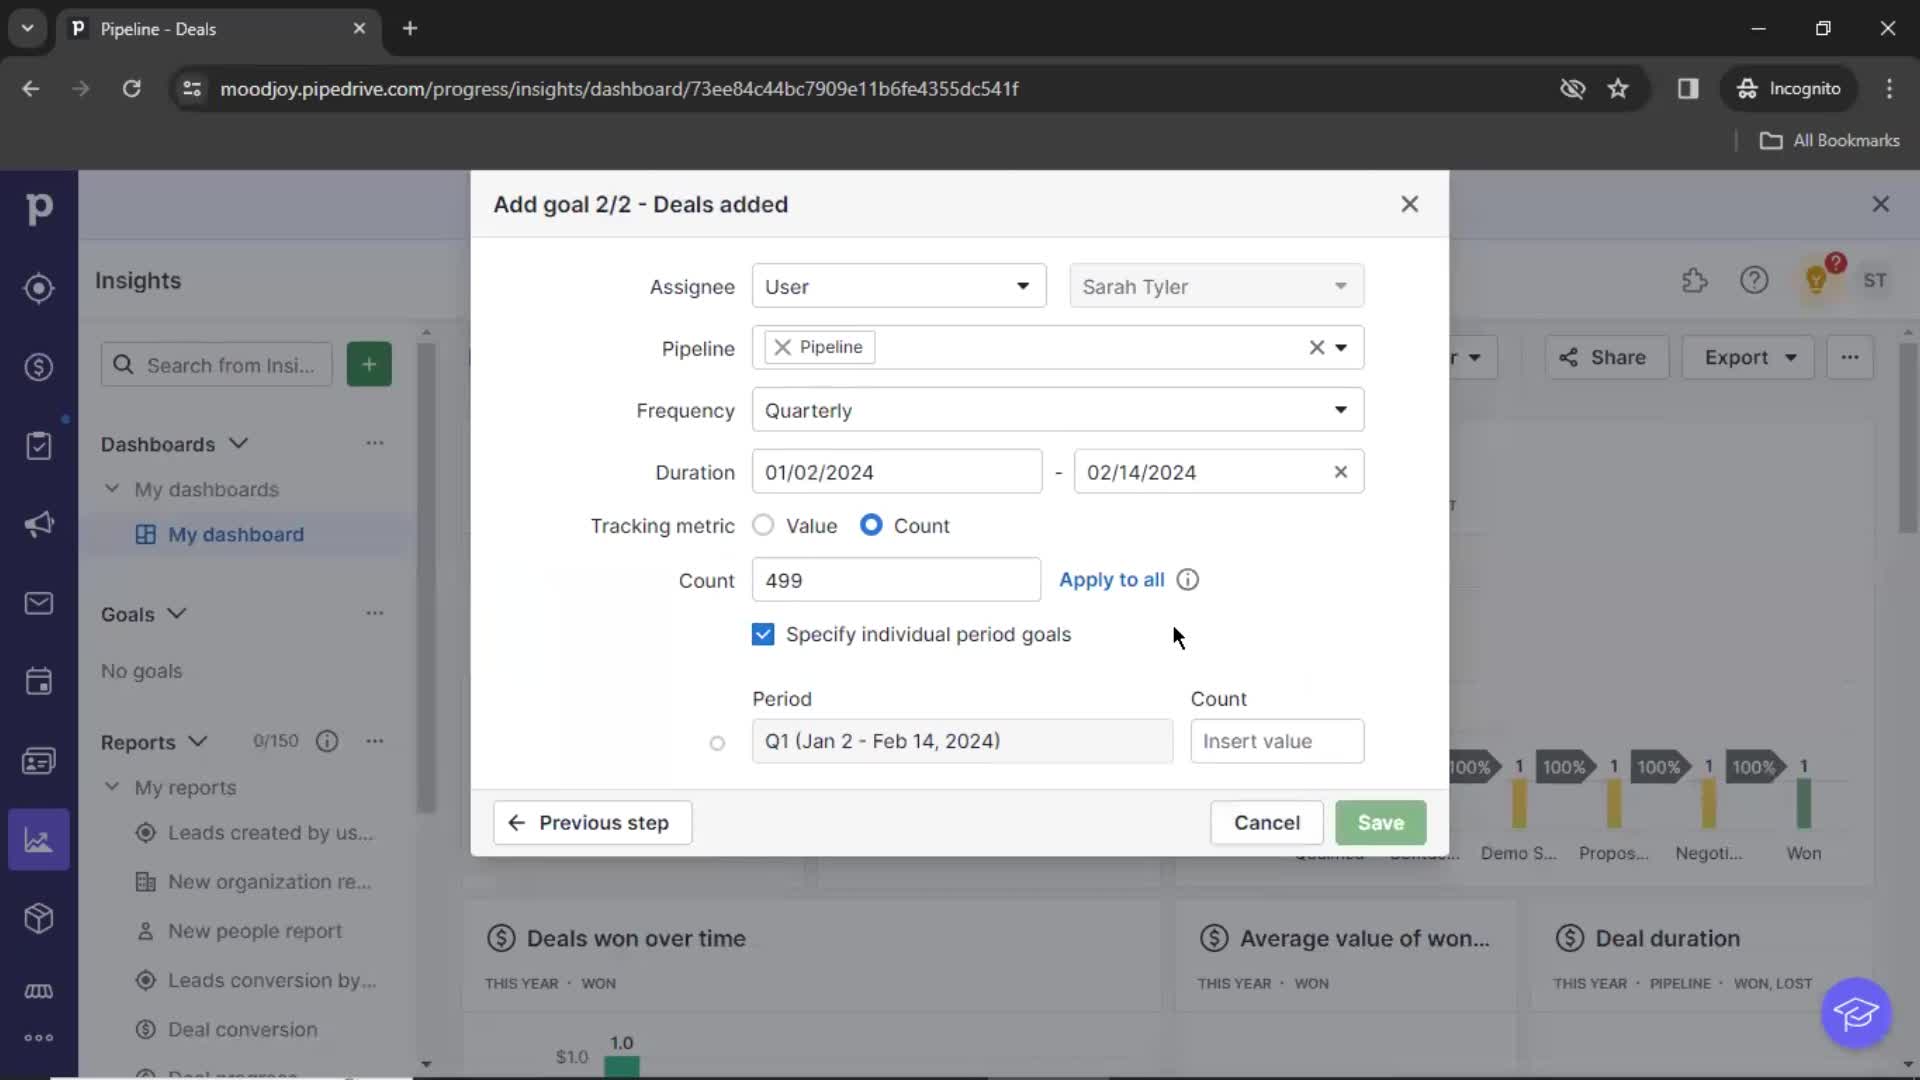This screenshot has width=1920, height=1080.
Task: Click the Q1 period insert value field
Action: tap(1276, 740)
